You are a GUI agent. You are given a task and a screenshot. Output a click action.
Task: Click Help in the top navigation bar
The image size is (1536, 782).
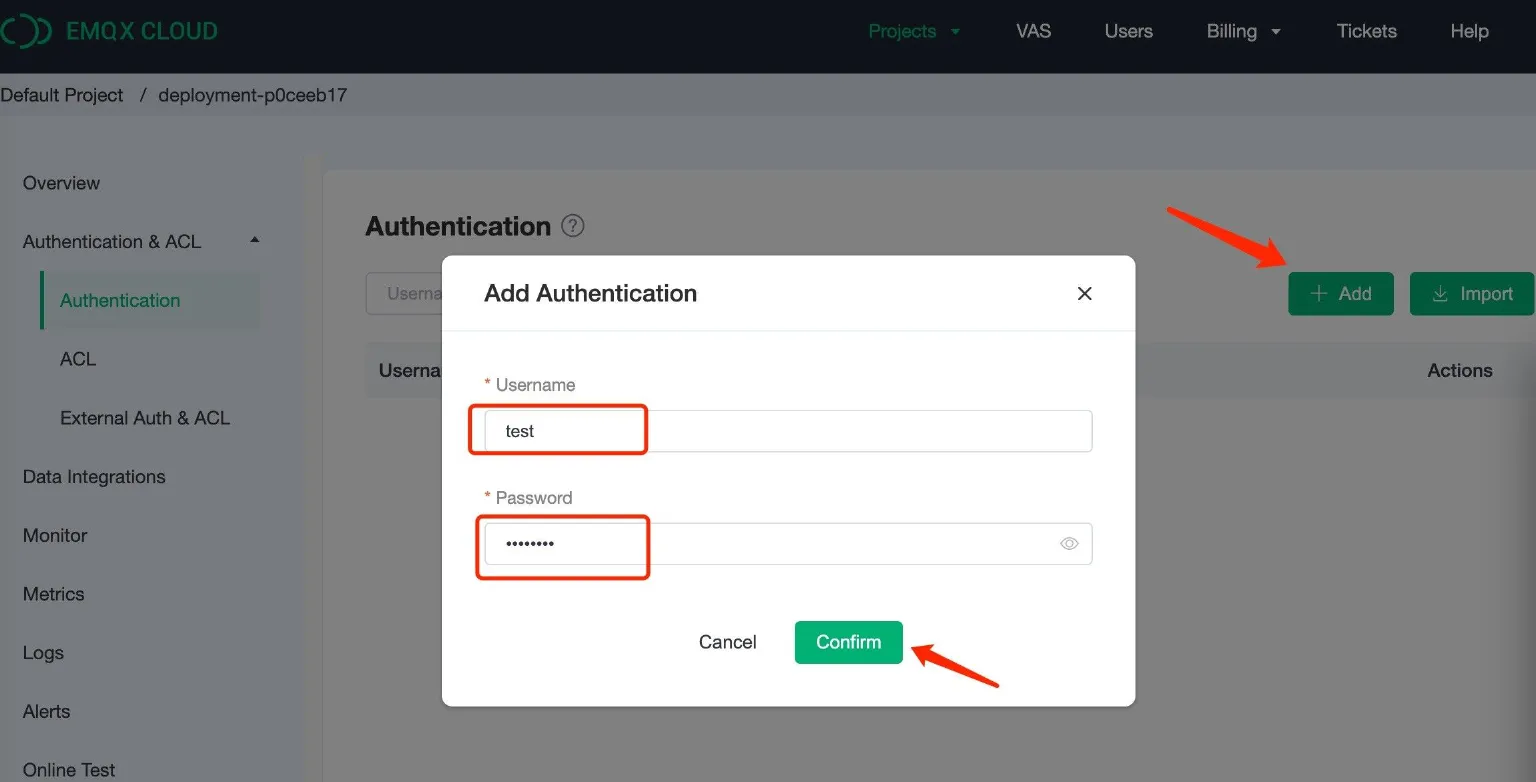point(1469,31)
